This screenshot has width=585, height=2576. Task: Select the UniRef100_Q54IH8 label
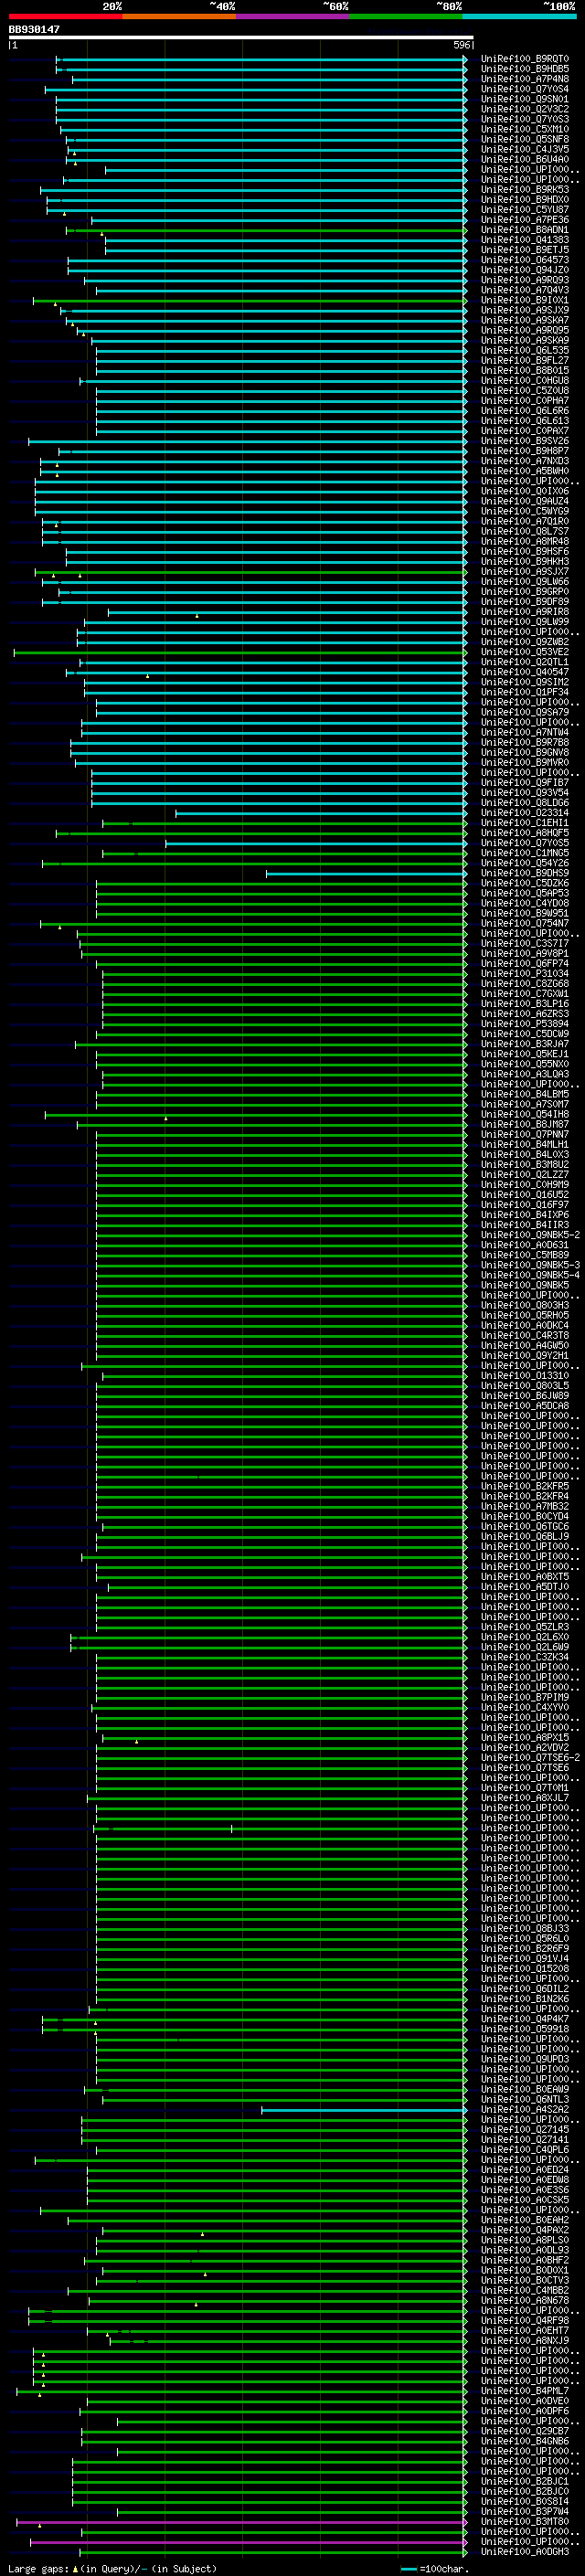(524, 1115)
